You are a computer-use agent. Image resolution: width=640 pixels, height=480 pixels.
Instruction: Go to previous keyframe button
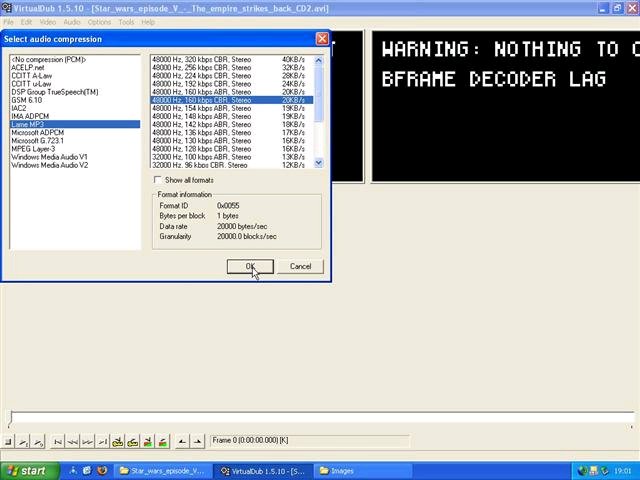(118, 442)
